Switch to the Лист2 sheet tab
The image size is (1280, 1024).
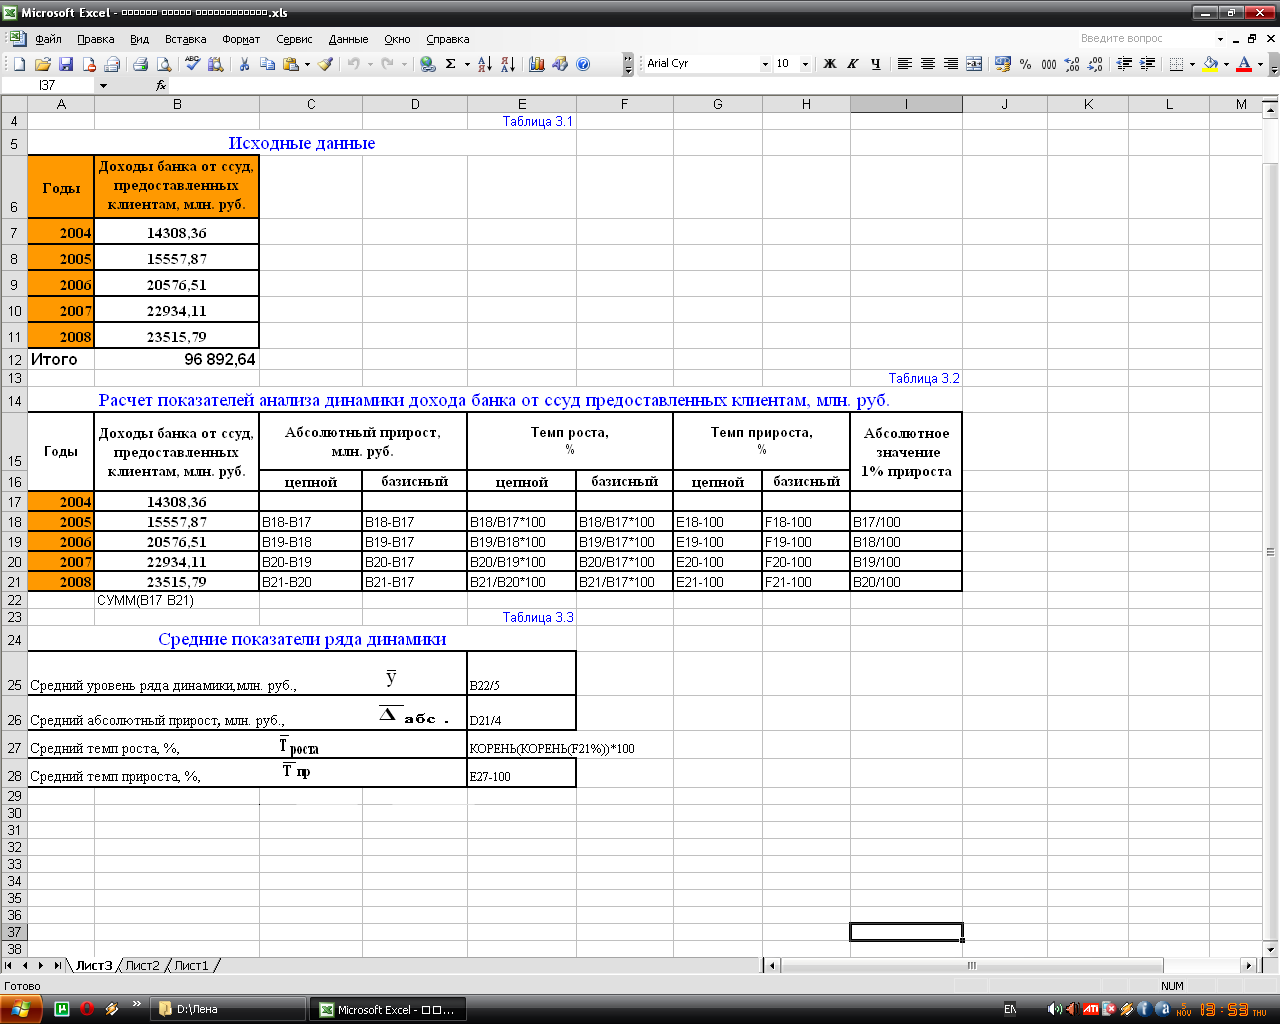tap(142, 965)
